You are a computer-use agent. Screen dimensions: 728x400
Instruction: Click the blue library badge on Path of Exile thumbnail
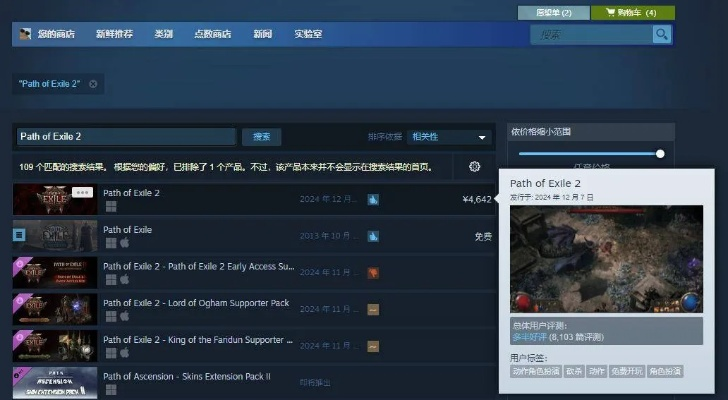pyautogui.click(x=19, y=235)
